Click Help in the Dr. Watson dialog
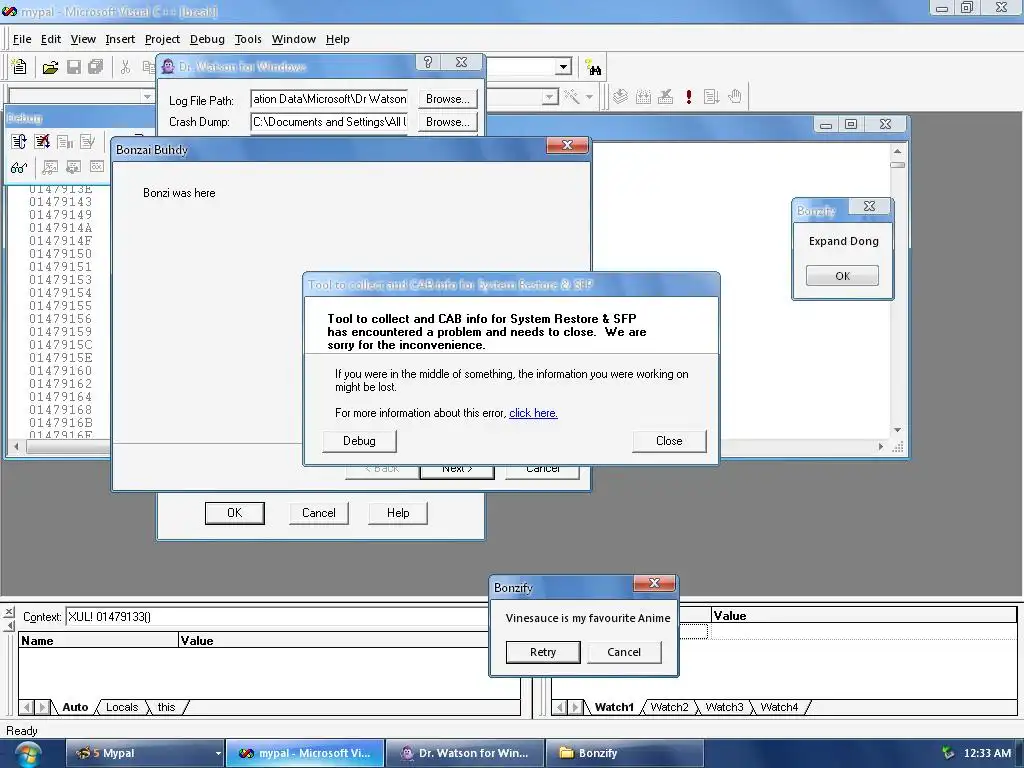The width and height of the screenshot is (1024, 768). 398,513
